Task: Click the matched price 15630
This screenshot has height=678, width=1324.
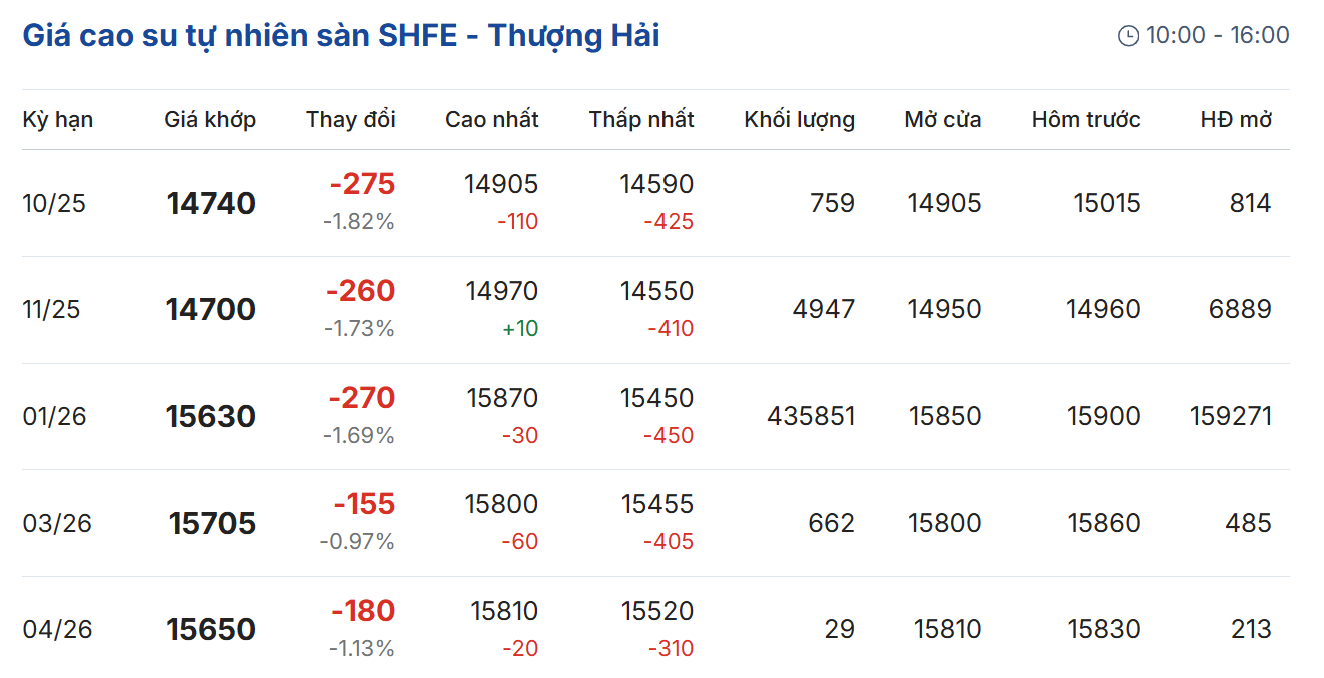Action: (211, 417)
